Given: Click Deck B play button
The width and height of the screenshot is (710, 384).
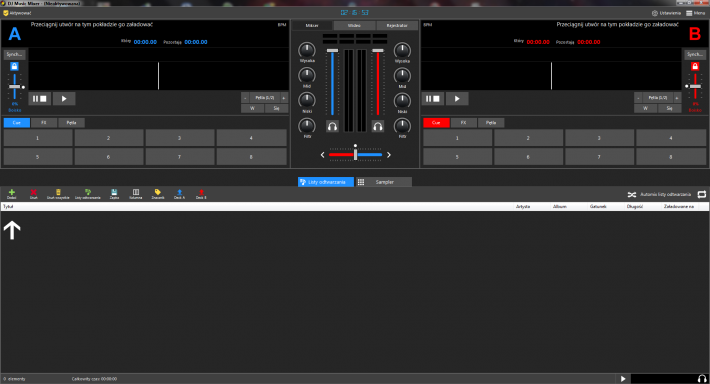Looking at the screenshot, I should (457, 99).
